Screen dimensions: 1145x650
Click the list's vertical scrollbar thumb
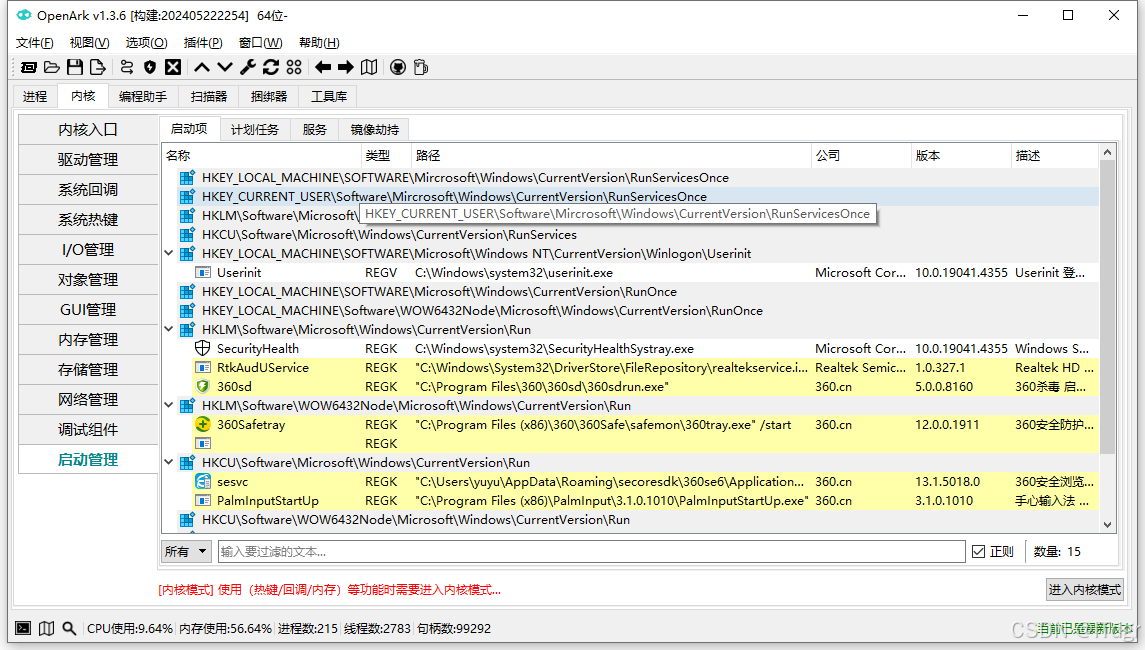pyautogui.click(x=1107, y=307)
